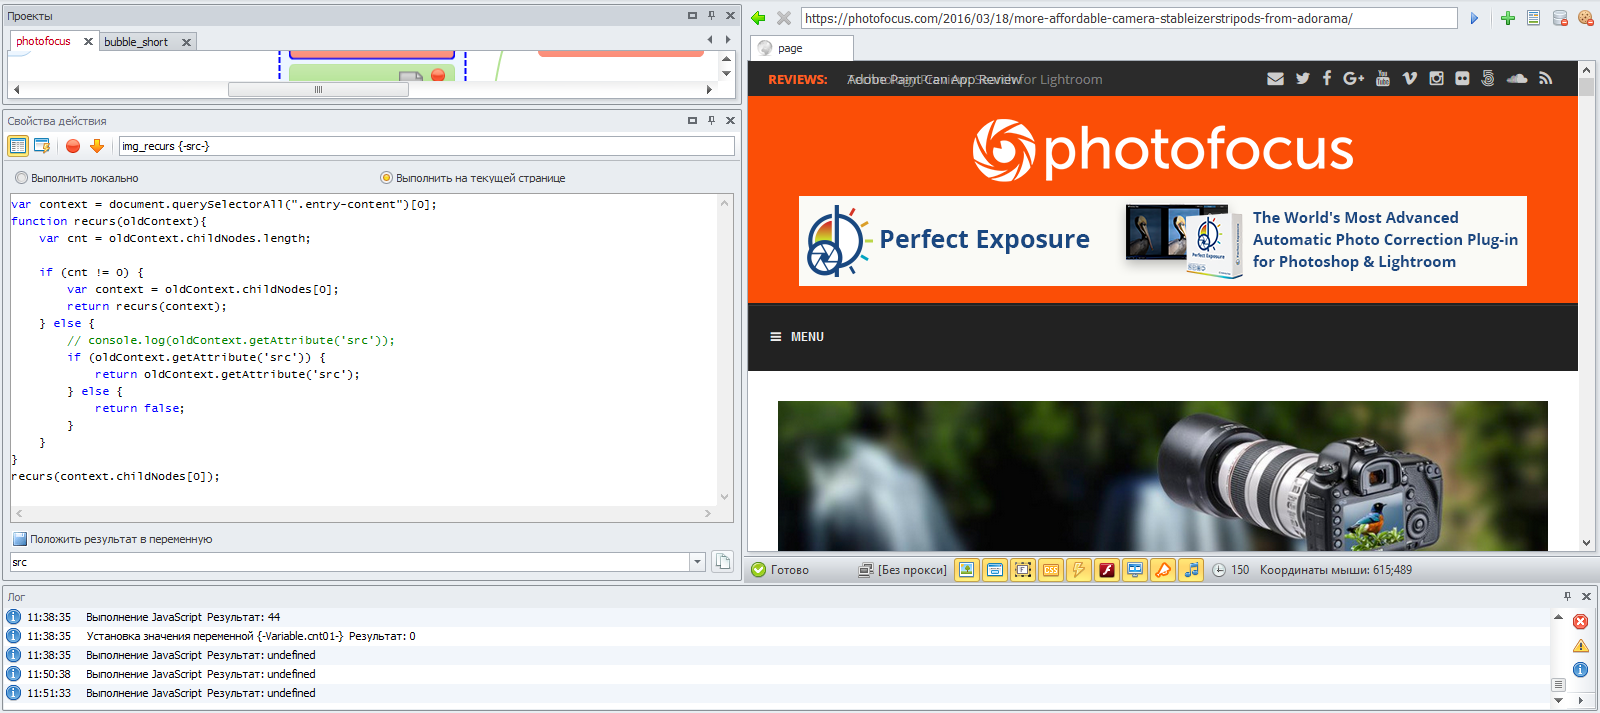1600x713 pixels.
Task: Select the Выполнить локально radio button
Action: [21, 178]
